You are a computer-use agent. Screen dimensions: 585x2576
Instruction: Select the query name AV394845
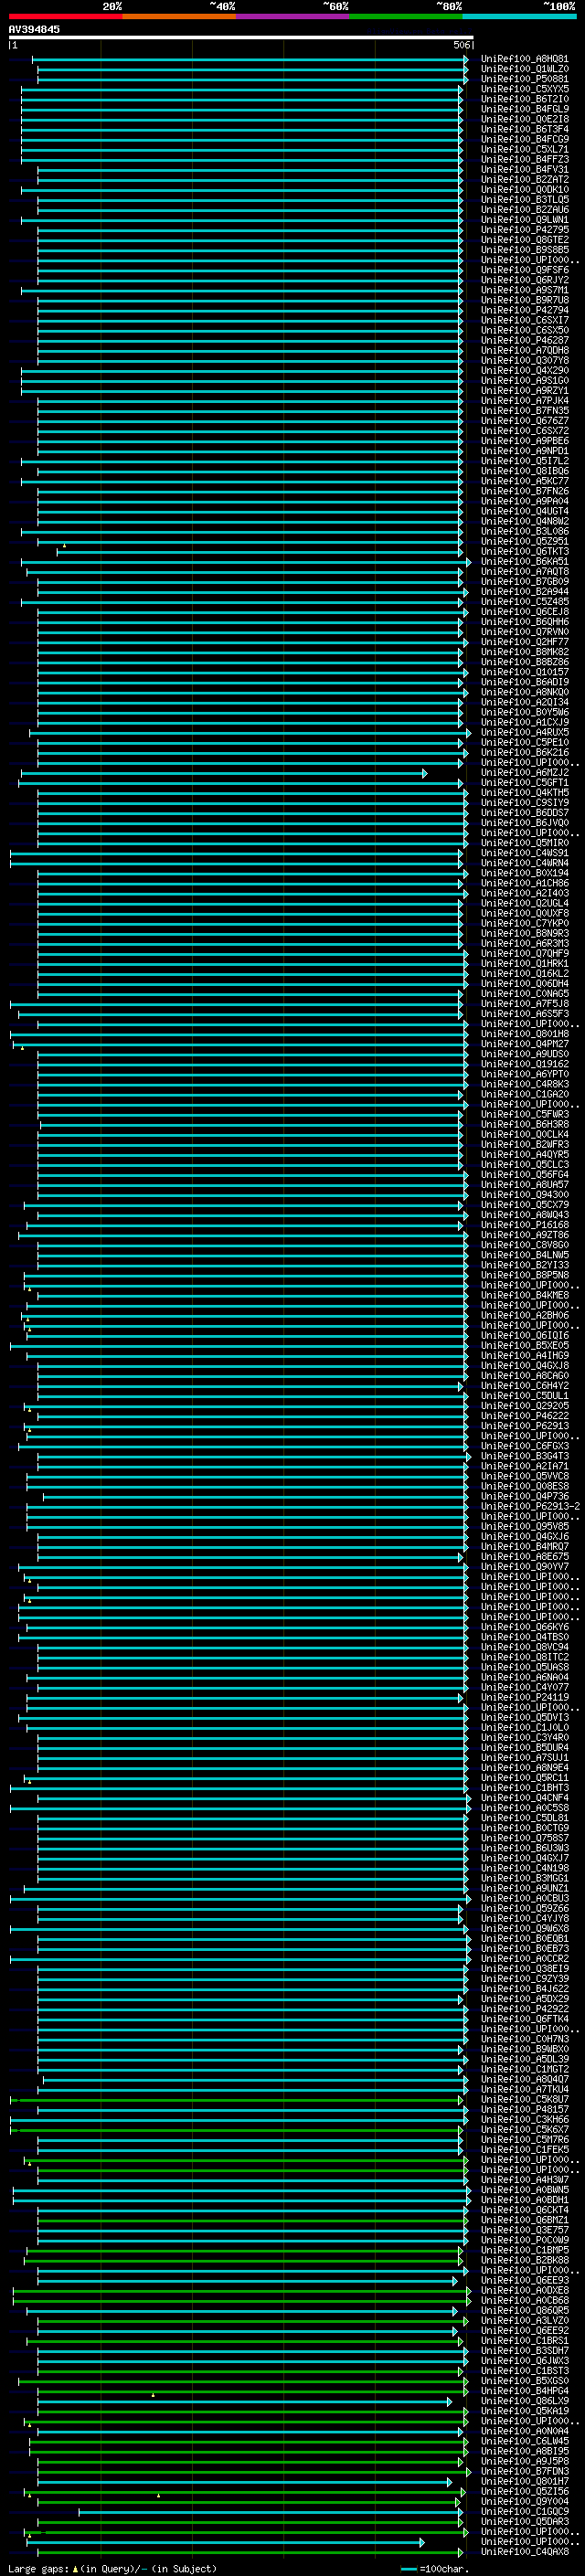coord(34,30)
